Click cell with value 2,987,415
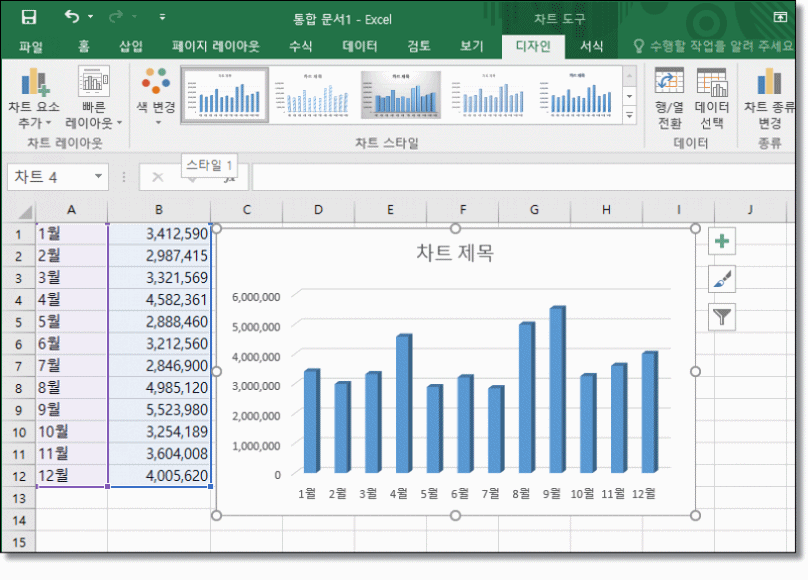Viewport: 808px width, 580px height. click(159, 256)
